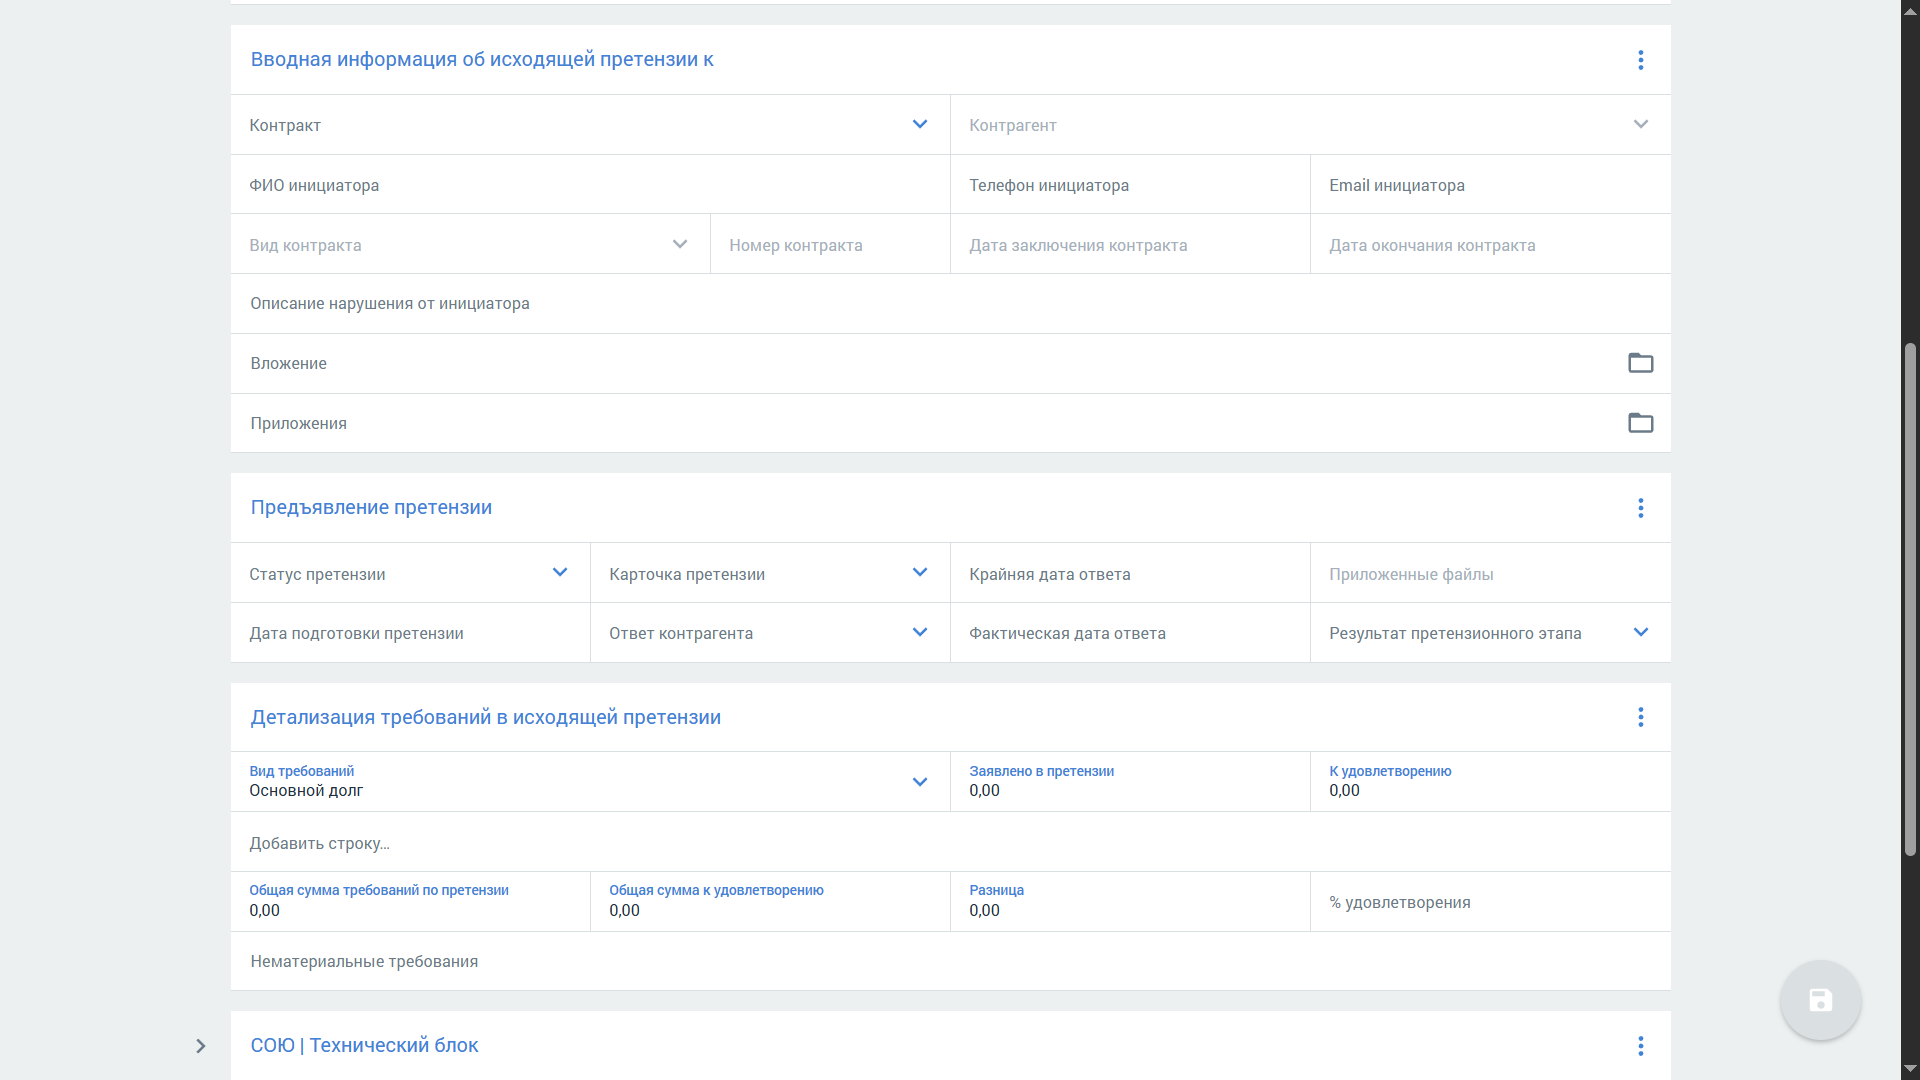This screenshot has height=1080, width=1920.
Task: Click Описание нарушения от инициатора field
Action: [950, 304]
